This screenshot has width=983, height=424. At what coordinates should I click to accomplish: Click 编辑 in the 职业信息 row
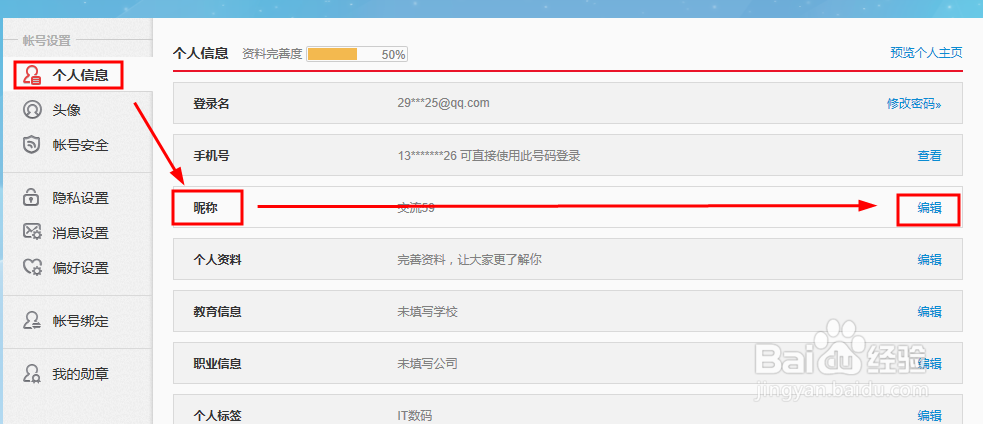[930, 363]
